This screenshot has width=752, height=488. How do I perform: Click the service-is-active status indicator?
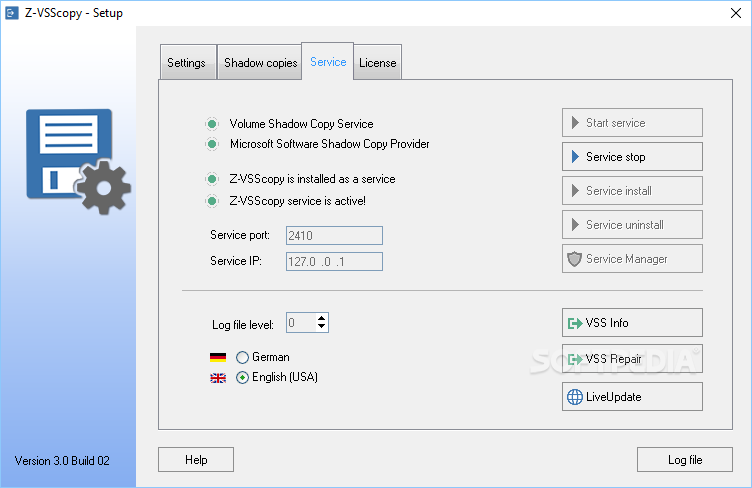click(212, 201)
